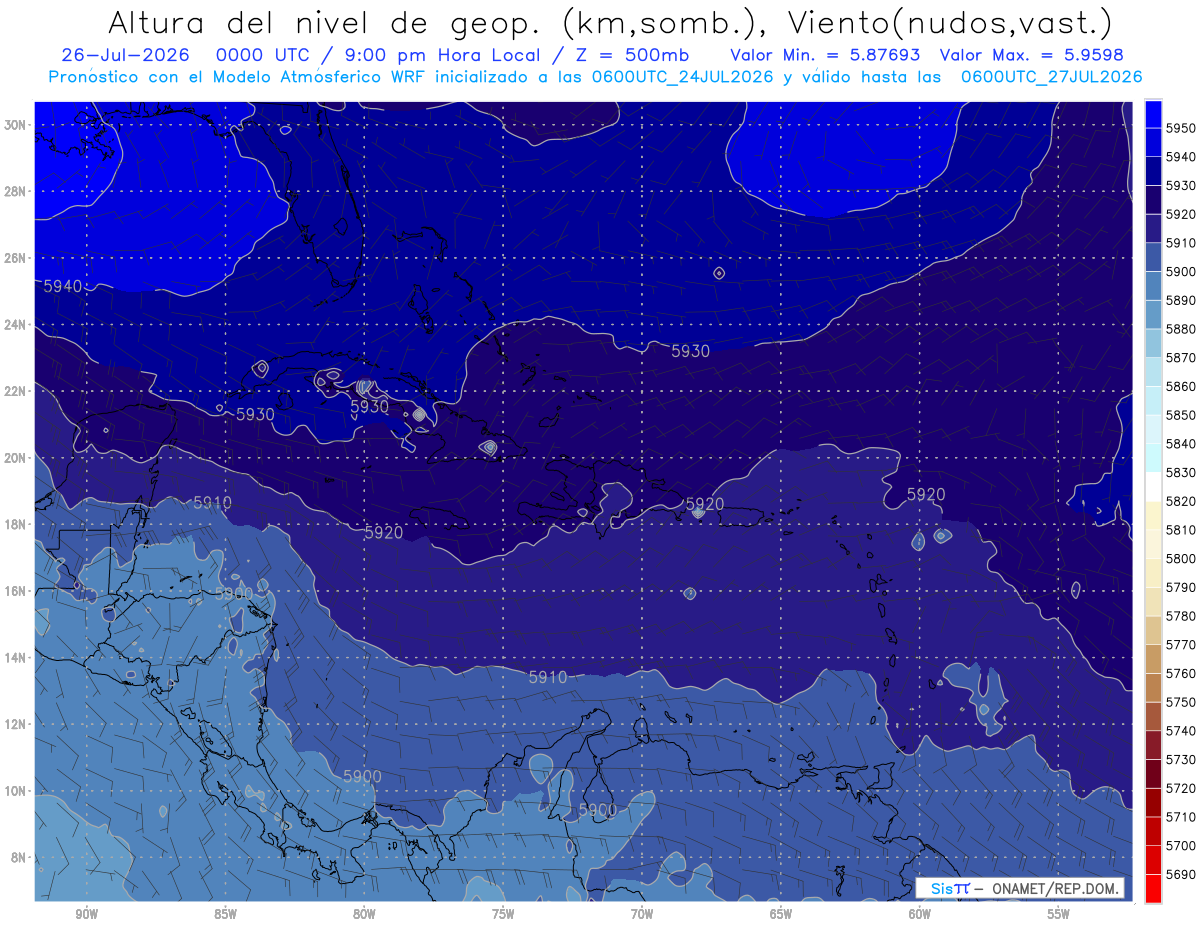Click the 70W longitude axis label
The height and width of the screenshot is (927, 1200).
pyautogui.click(x=642, y=914)
